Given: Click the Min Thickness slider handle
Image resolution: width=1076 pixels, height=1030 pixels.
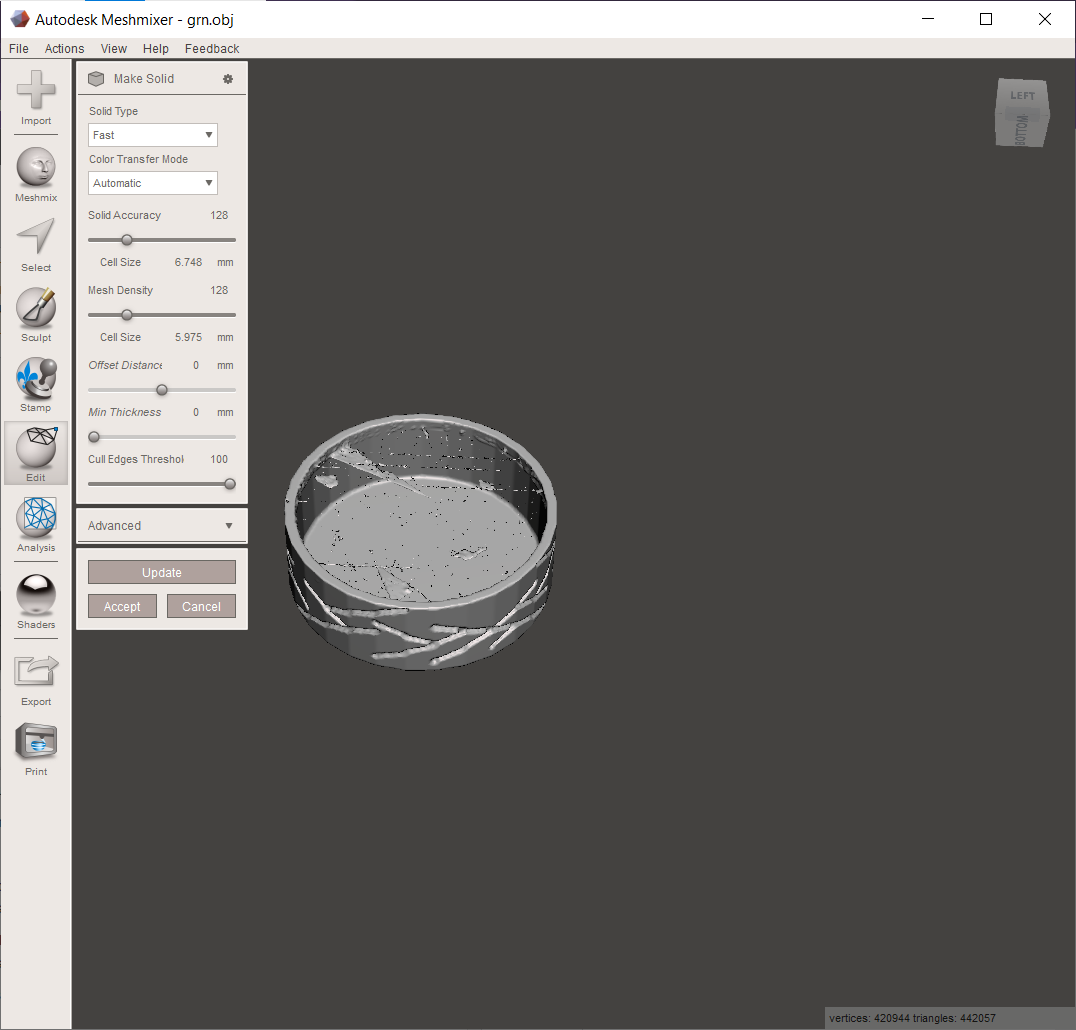Looking at the screenshot, I should pos(94,437).
